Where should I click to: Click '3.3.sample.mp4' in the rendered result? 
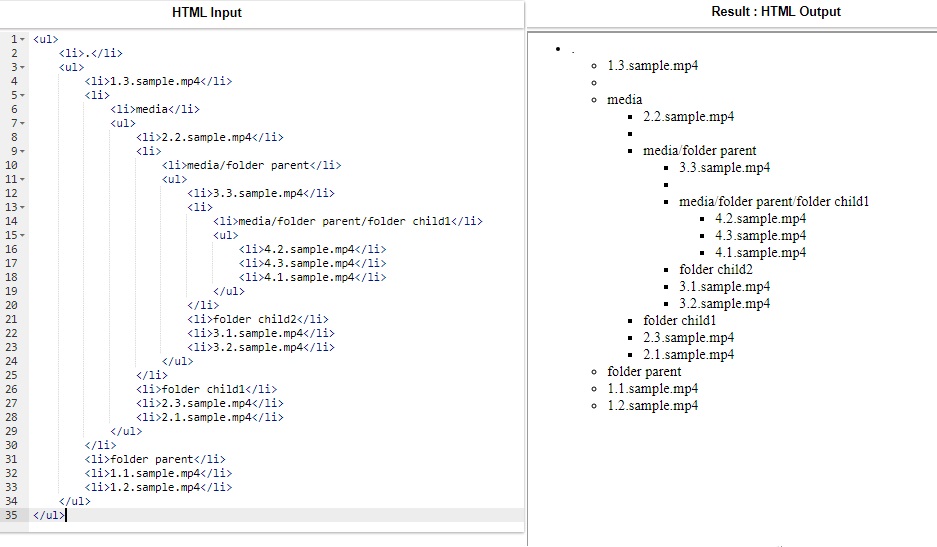[724, 167]
